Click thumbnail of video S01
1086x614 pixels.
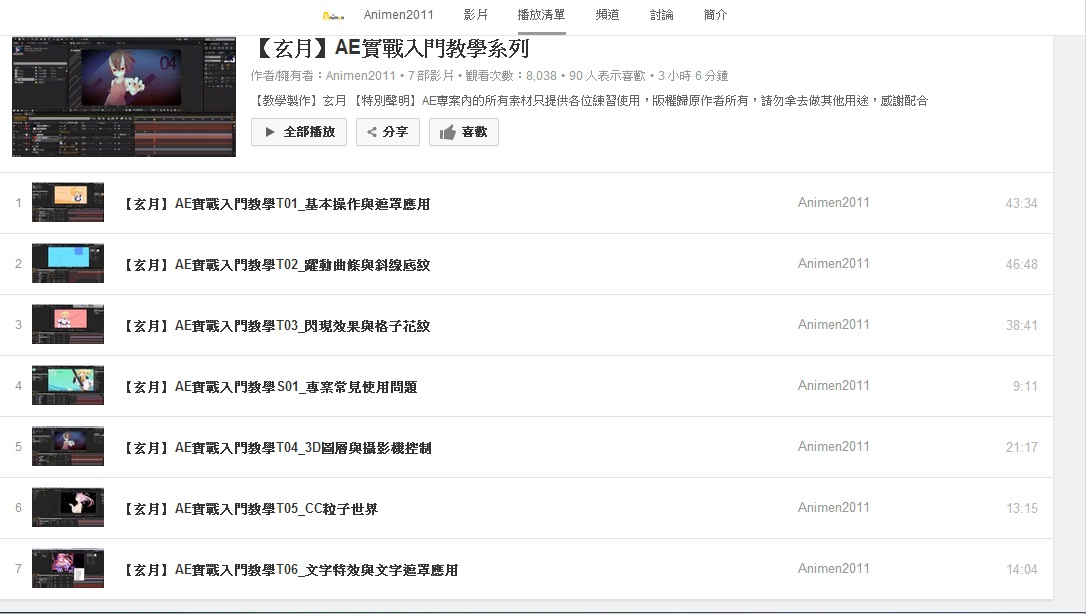(68, 386)
